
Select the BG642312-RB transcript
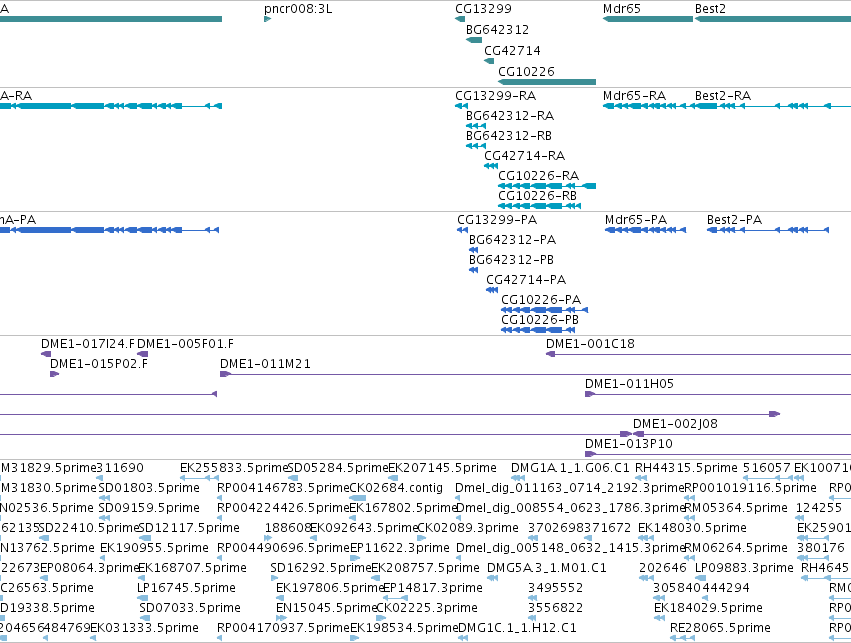[476, 146]
